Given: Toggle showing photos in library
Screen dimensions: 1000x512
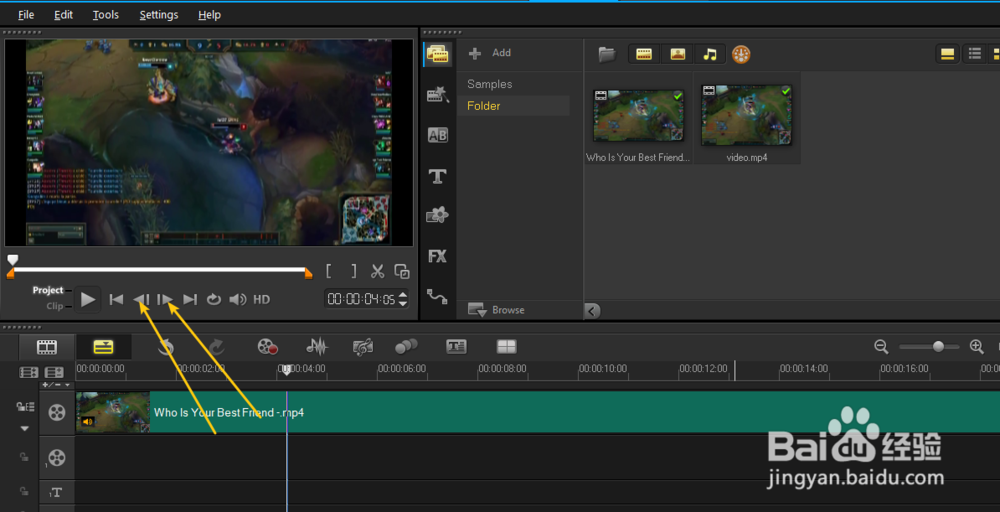Looking at the screenshot, I should coord(677,55).
